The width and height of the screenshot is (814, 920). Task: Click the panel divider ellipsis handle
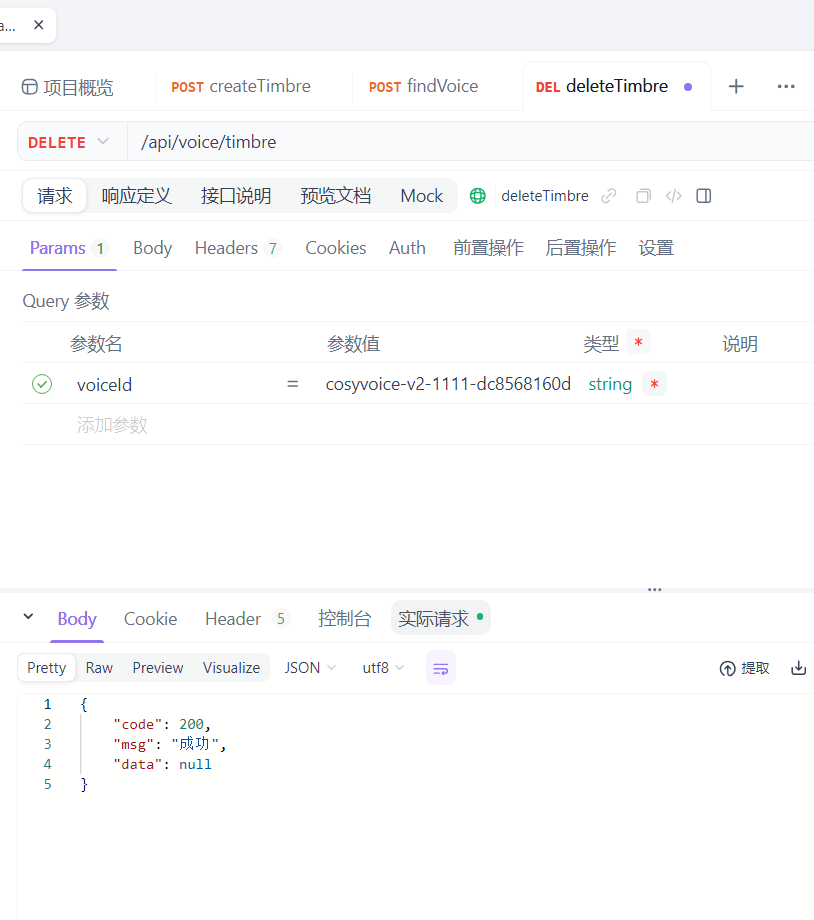tap(654, 590)
